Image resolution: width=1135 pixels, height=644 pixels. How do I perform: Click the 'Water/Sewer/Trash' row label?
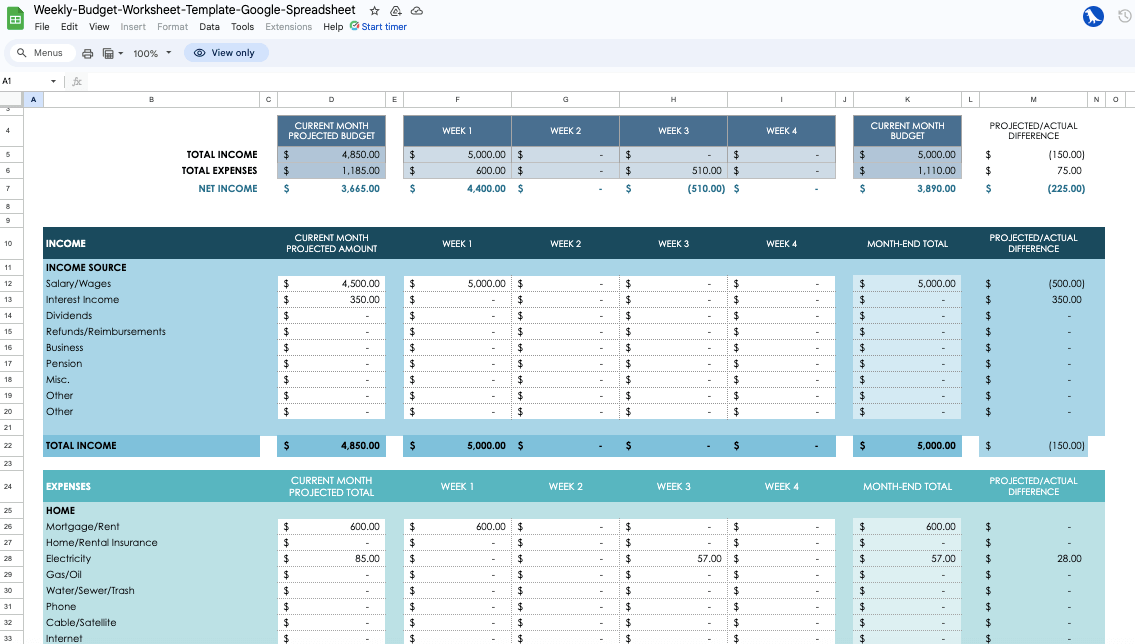(90, 590)
